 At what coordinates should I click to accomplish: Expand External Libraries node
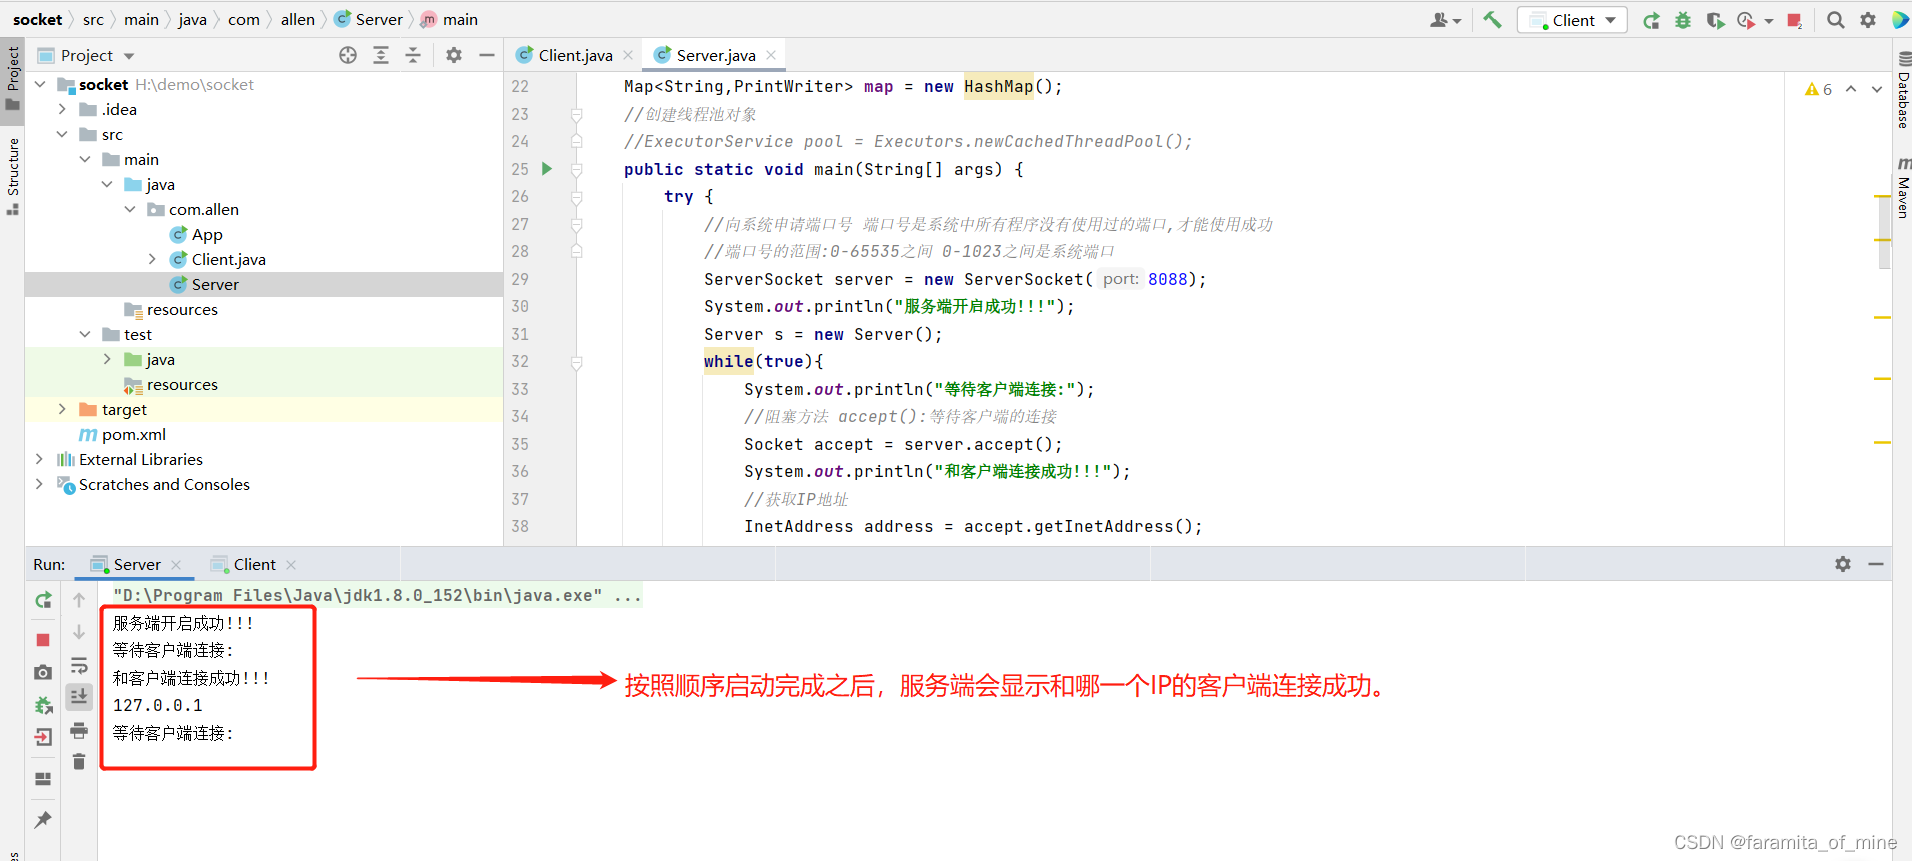point(40,460)
